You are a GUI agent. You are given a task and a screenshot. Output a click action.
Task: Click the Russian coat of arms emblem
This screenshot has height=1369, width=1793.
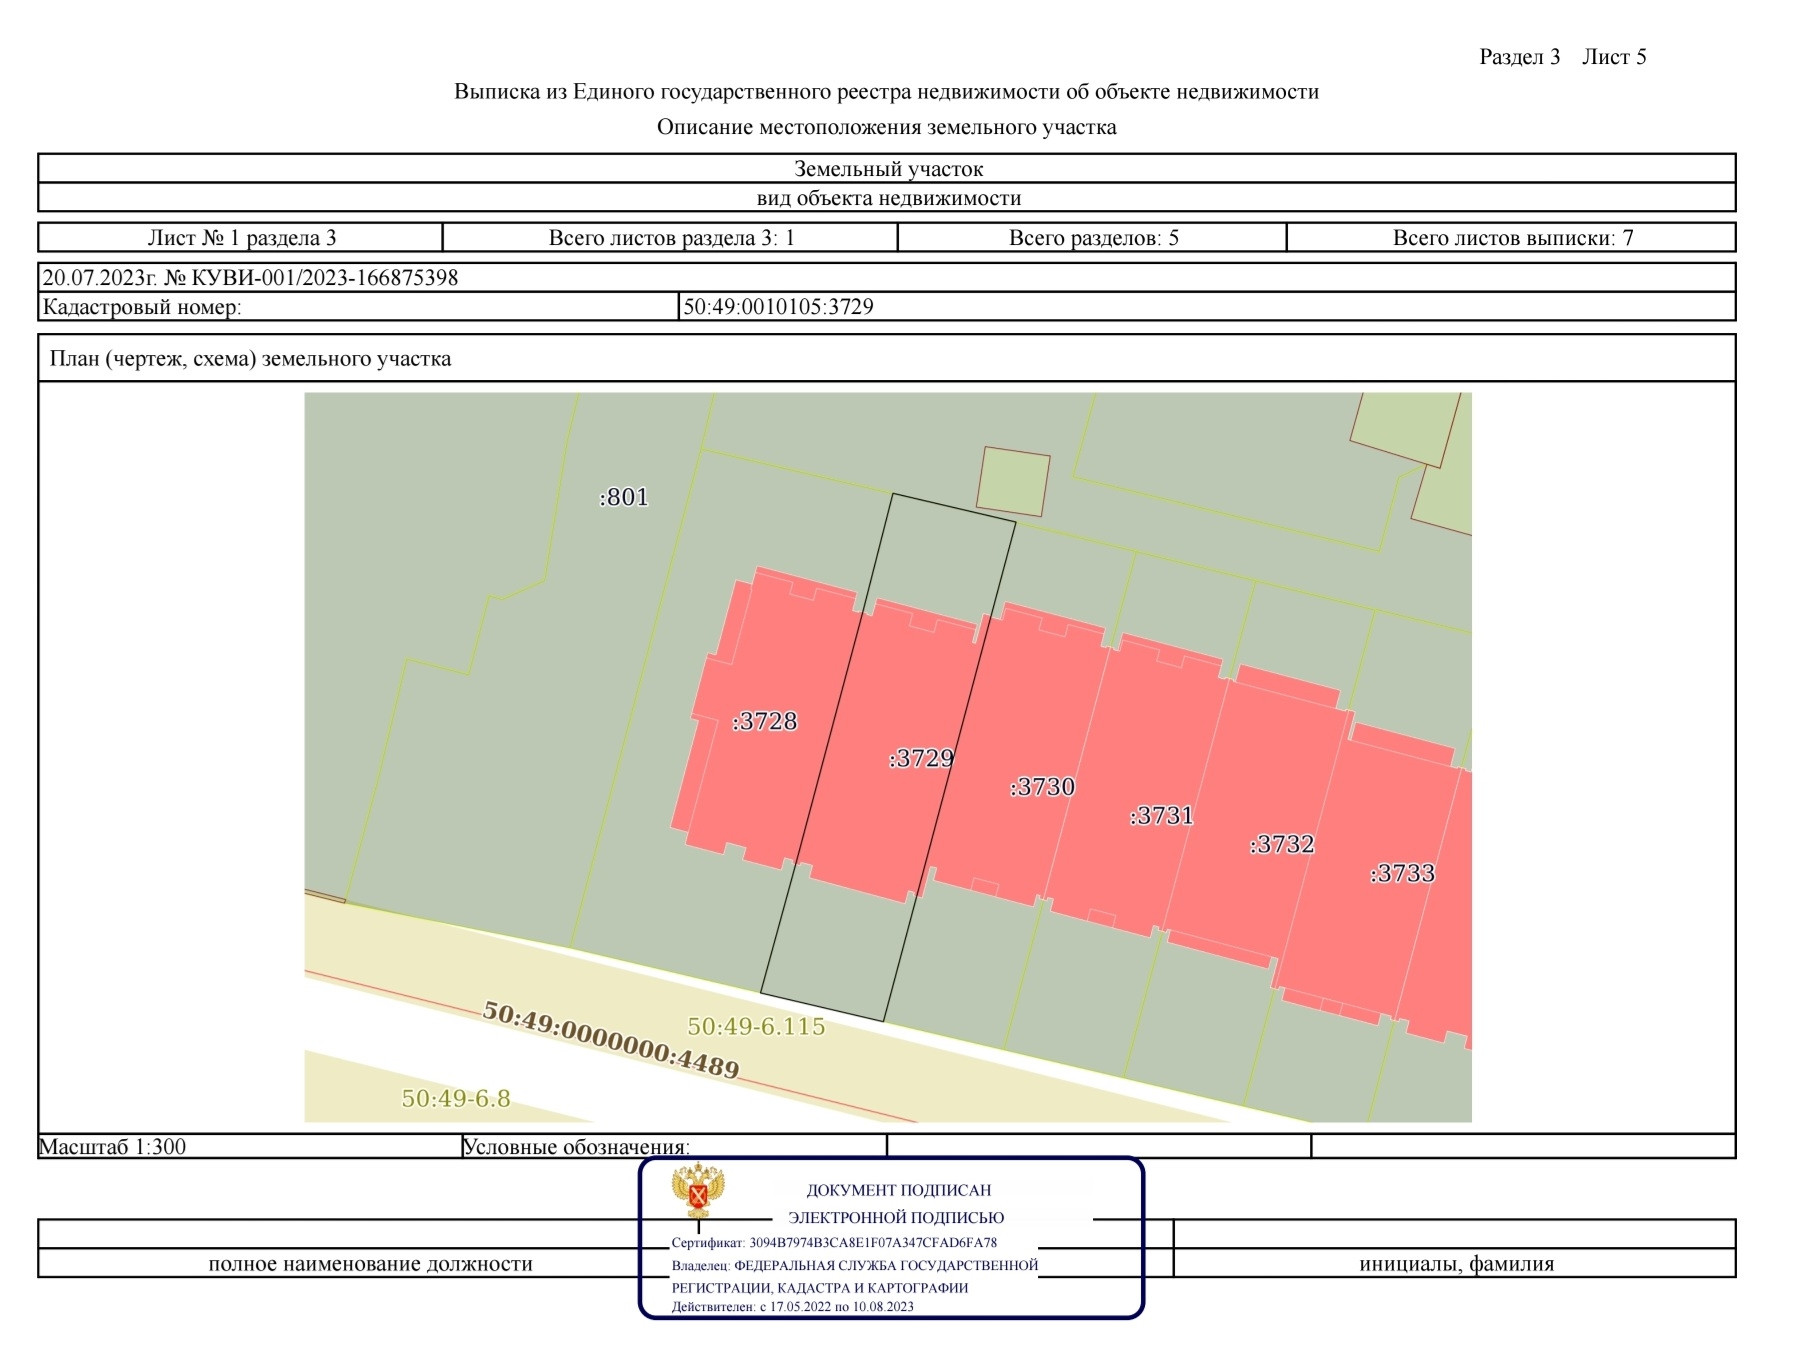click(698, 1190)
